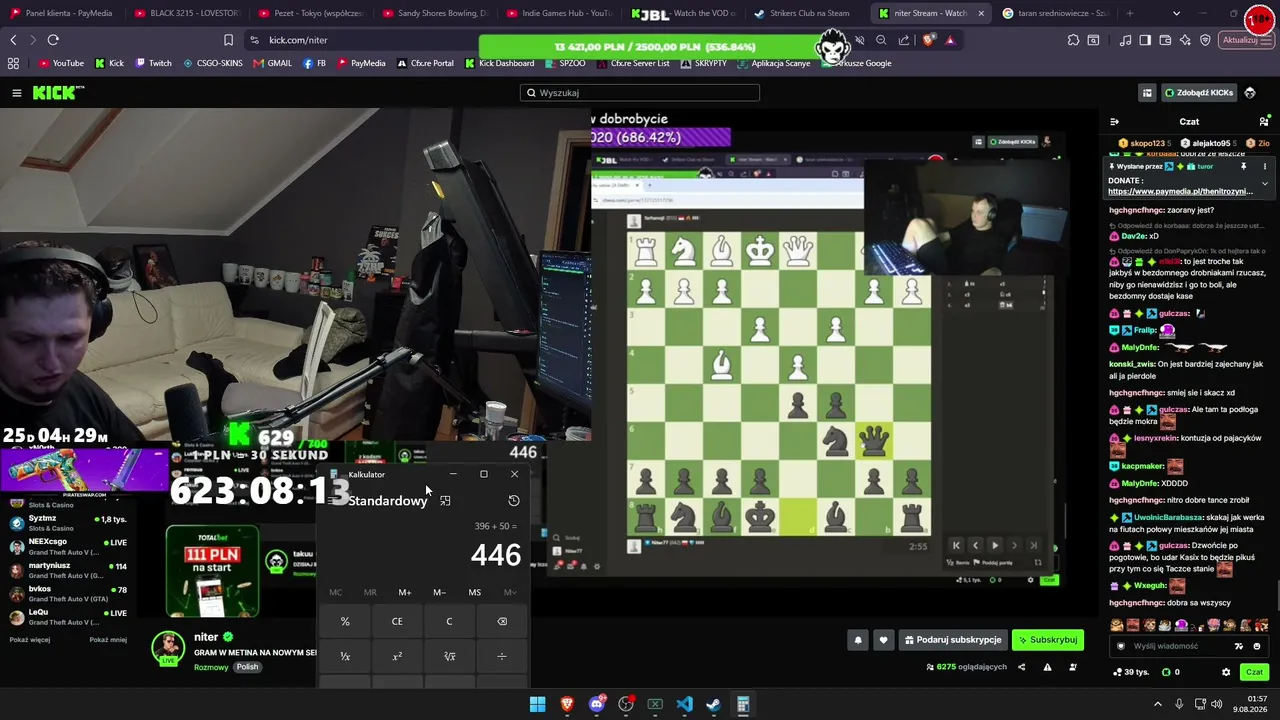Open the paymedia donate link in chat
This screenshot has width=1280, height=720.
click(x=1180, y=191)
